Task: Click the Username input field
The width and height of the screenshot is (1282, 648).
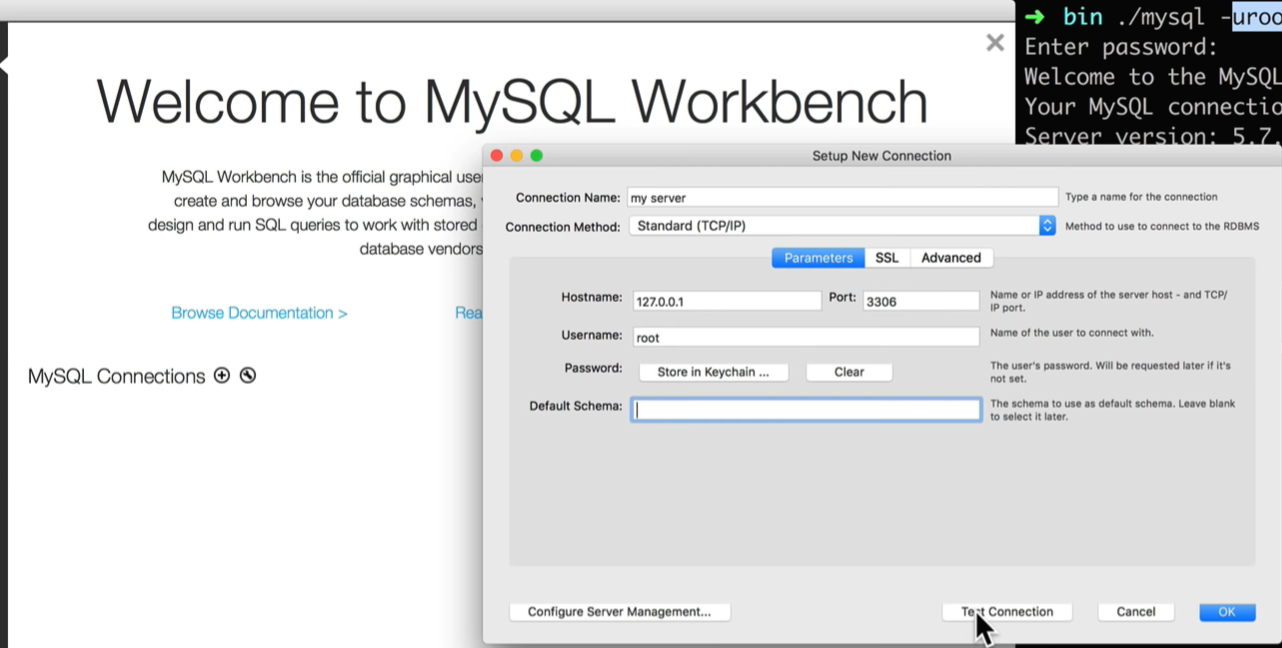Action: click(805, 337)
